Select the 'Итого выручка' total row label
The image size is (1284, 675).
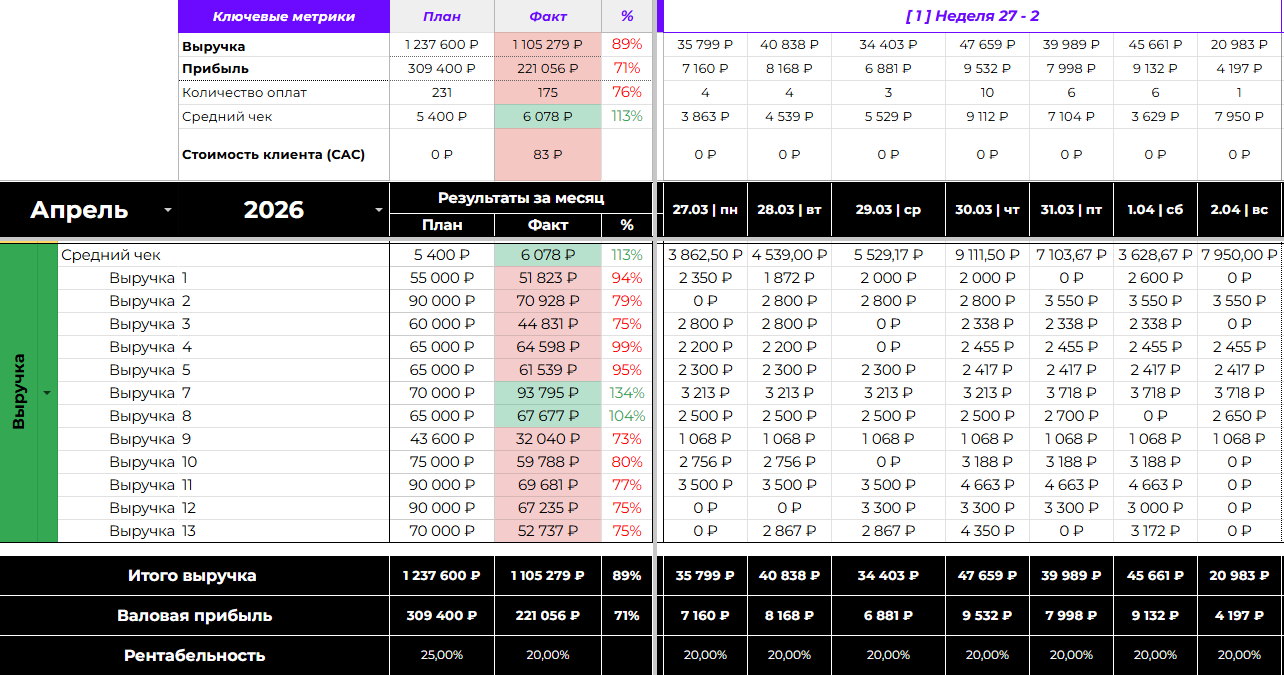pos(192,576)
